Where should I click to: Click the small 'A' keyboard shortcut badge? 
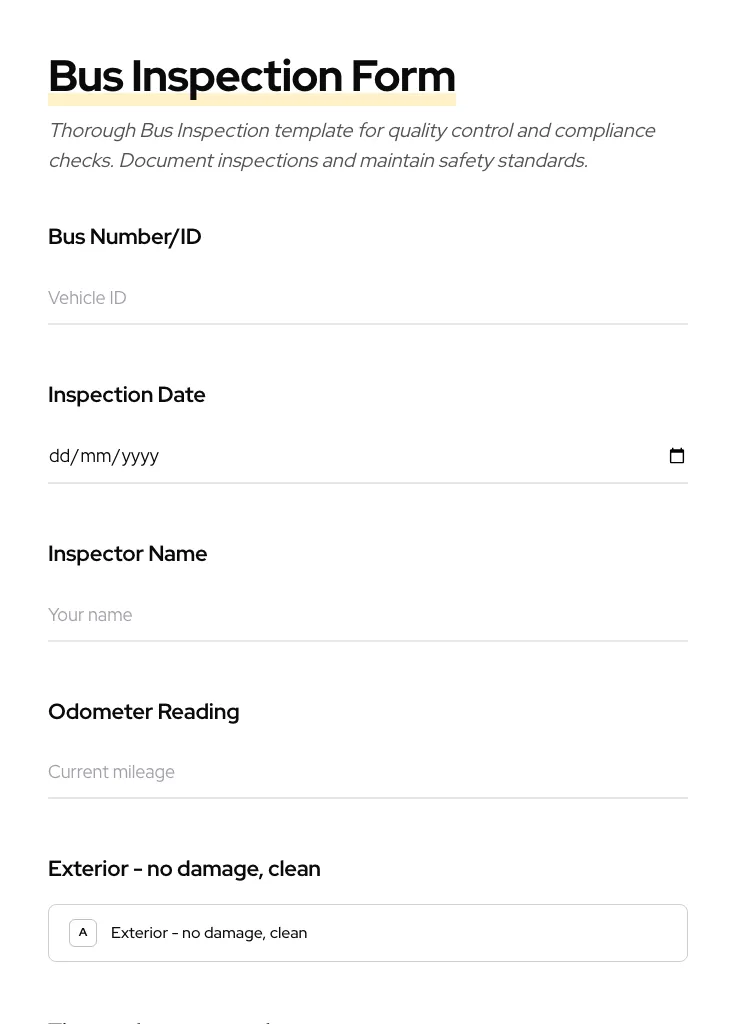[x=83, y=932]
